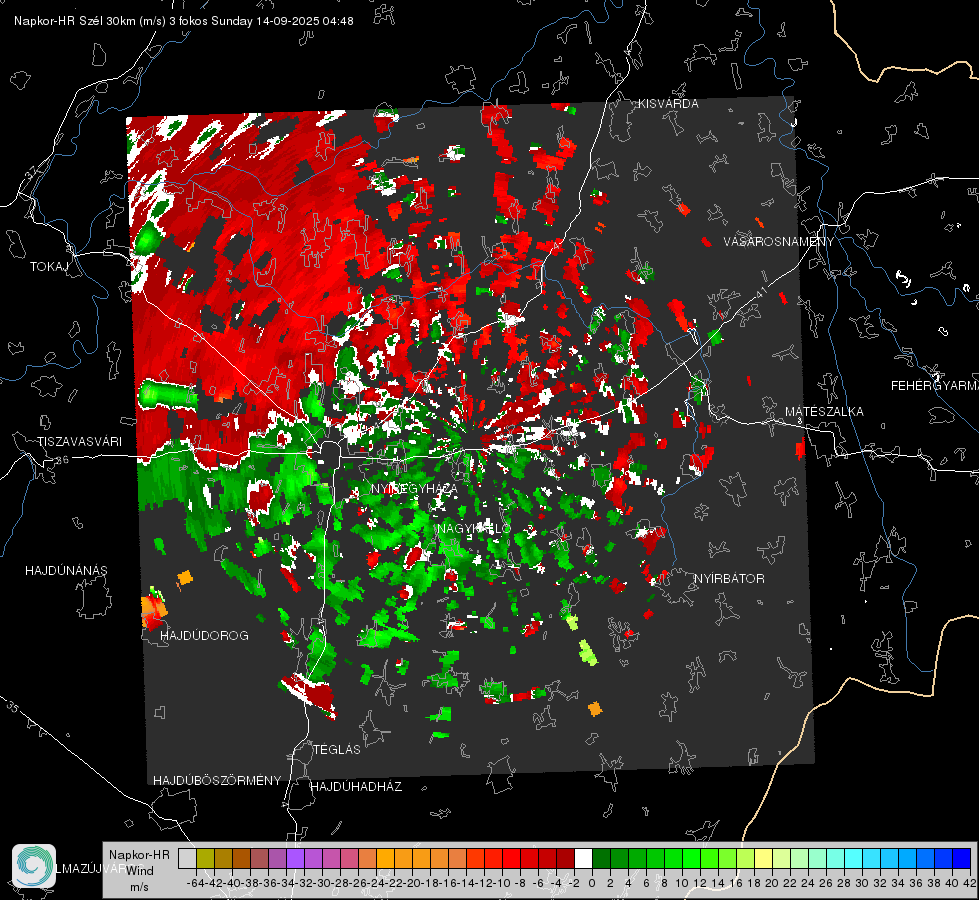Click the swirl logo icon in bottom-left corner

click(34, 866)
